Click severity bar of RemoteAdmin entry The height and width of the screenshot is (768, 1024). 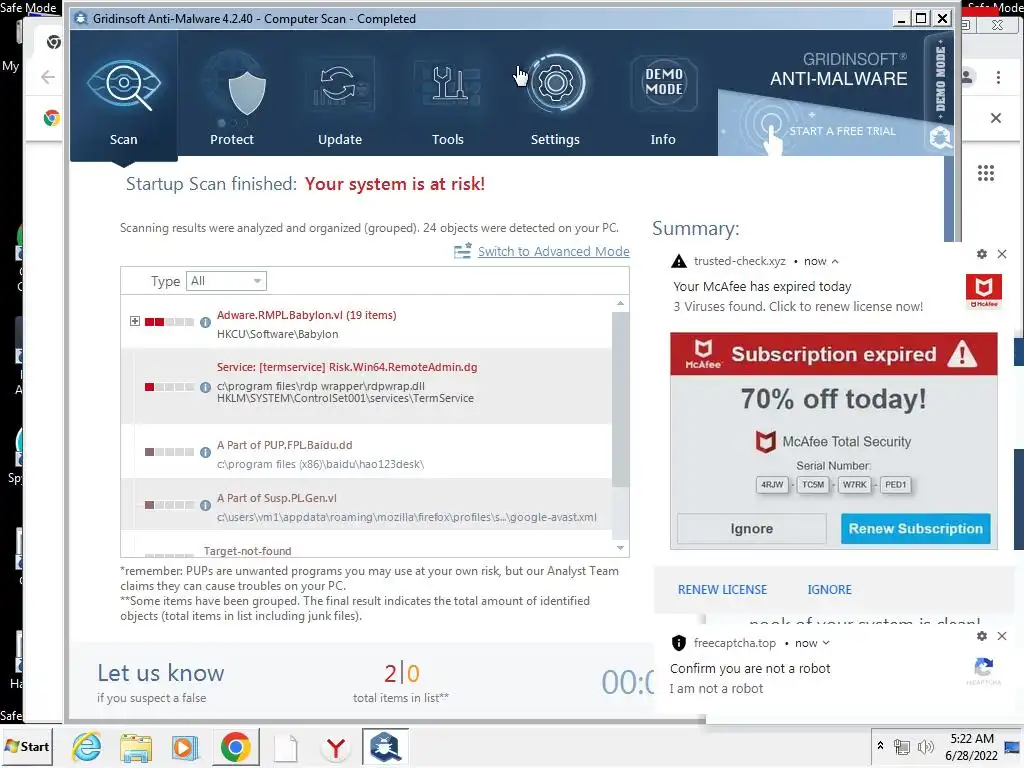(x=169, y=387)
